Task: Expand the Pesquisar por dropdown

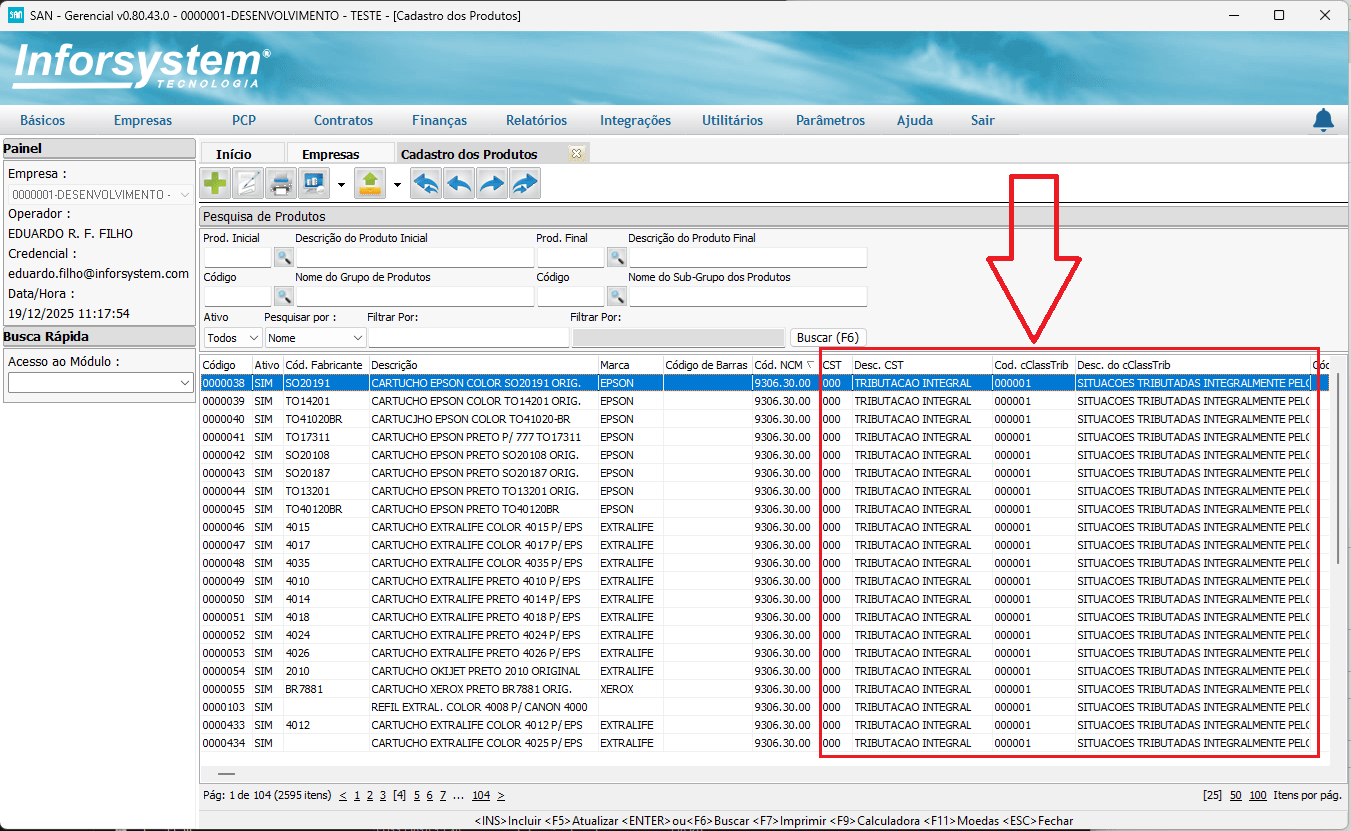Action: (315, 338)
